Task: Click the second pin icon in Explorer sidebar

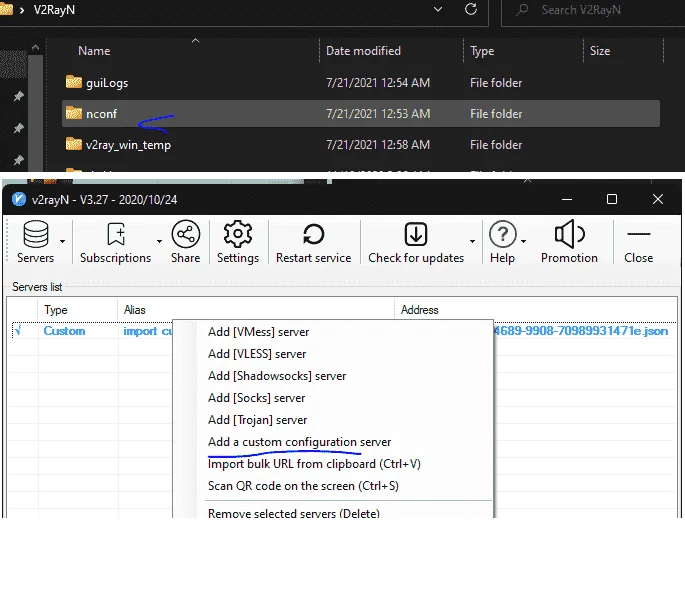Action: (x=18, y=128)
